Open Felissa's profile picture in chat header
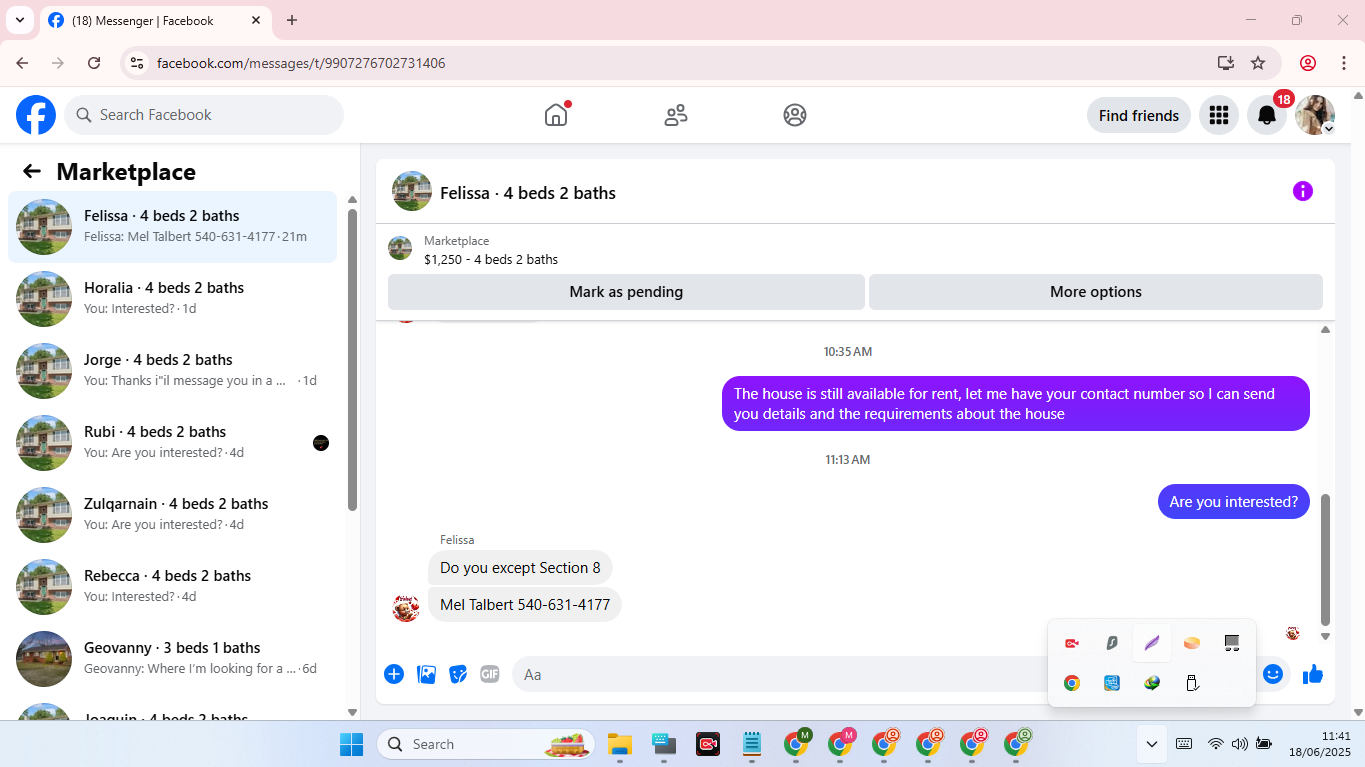 [x=412, y=191]
